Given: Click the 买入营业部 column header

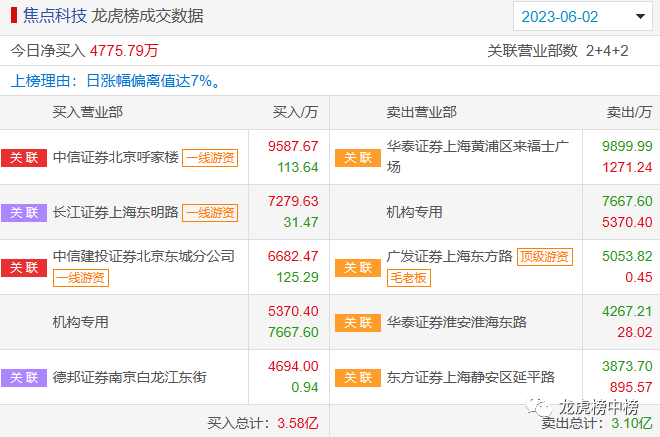Looking at the screenshot, I should coord(88,112).
